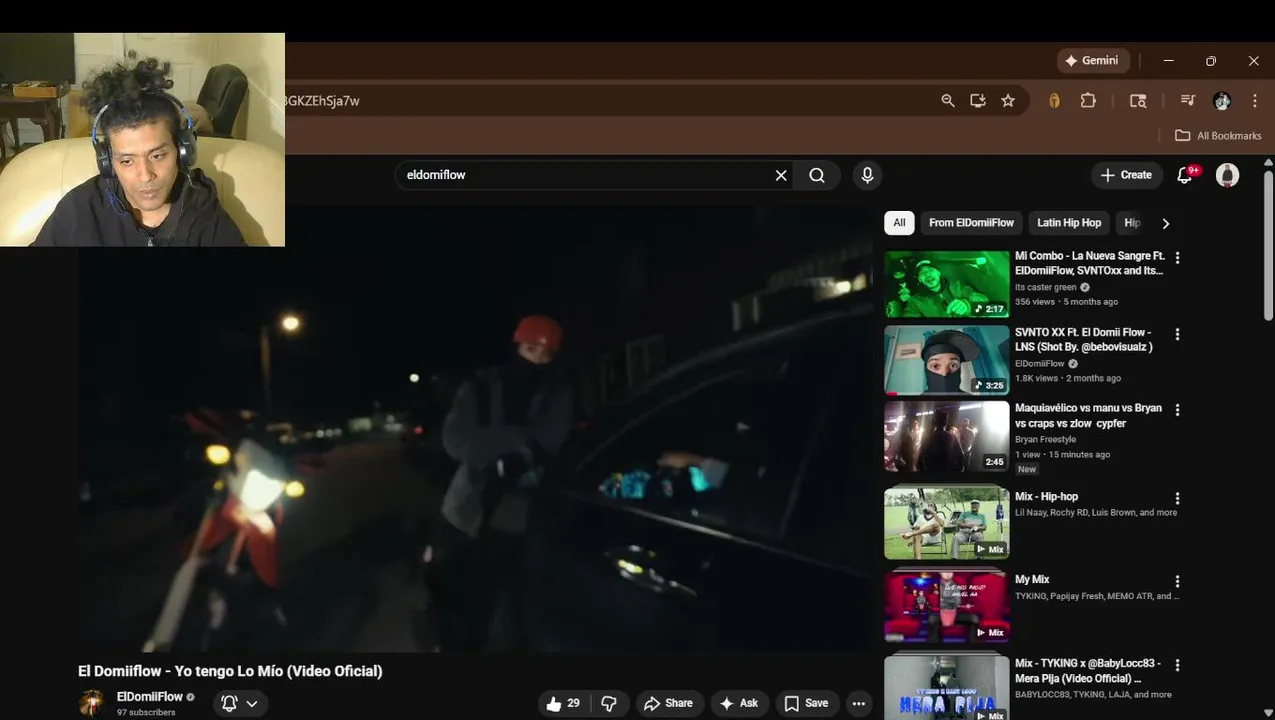The image size is (1275, 720).
Task: Dislike the video with thumbs down
Action: pos(609,703)
